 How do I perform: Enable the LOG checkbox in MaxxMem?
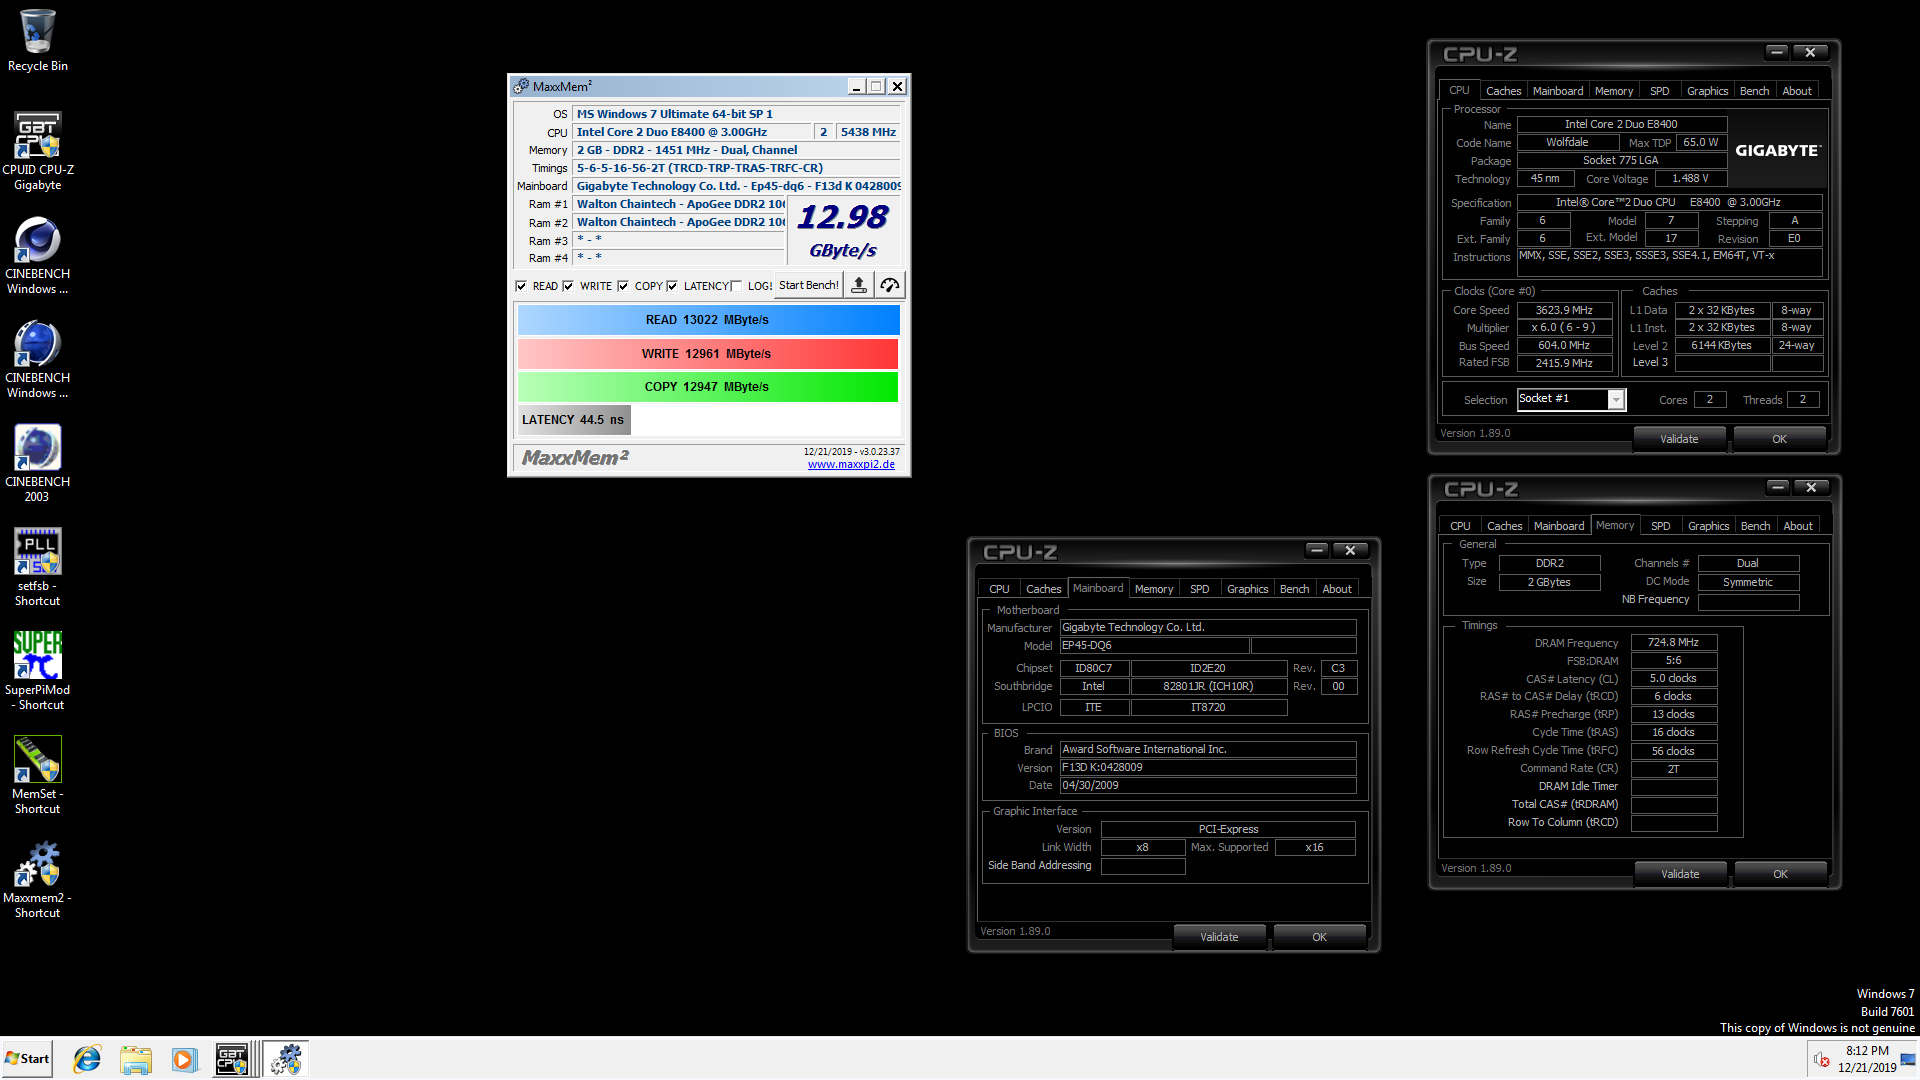click(736, 286)
